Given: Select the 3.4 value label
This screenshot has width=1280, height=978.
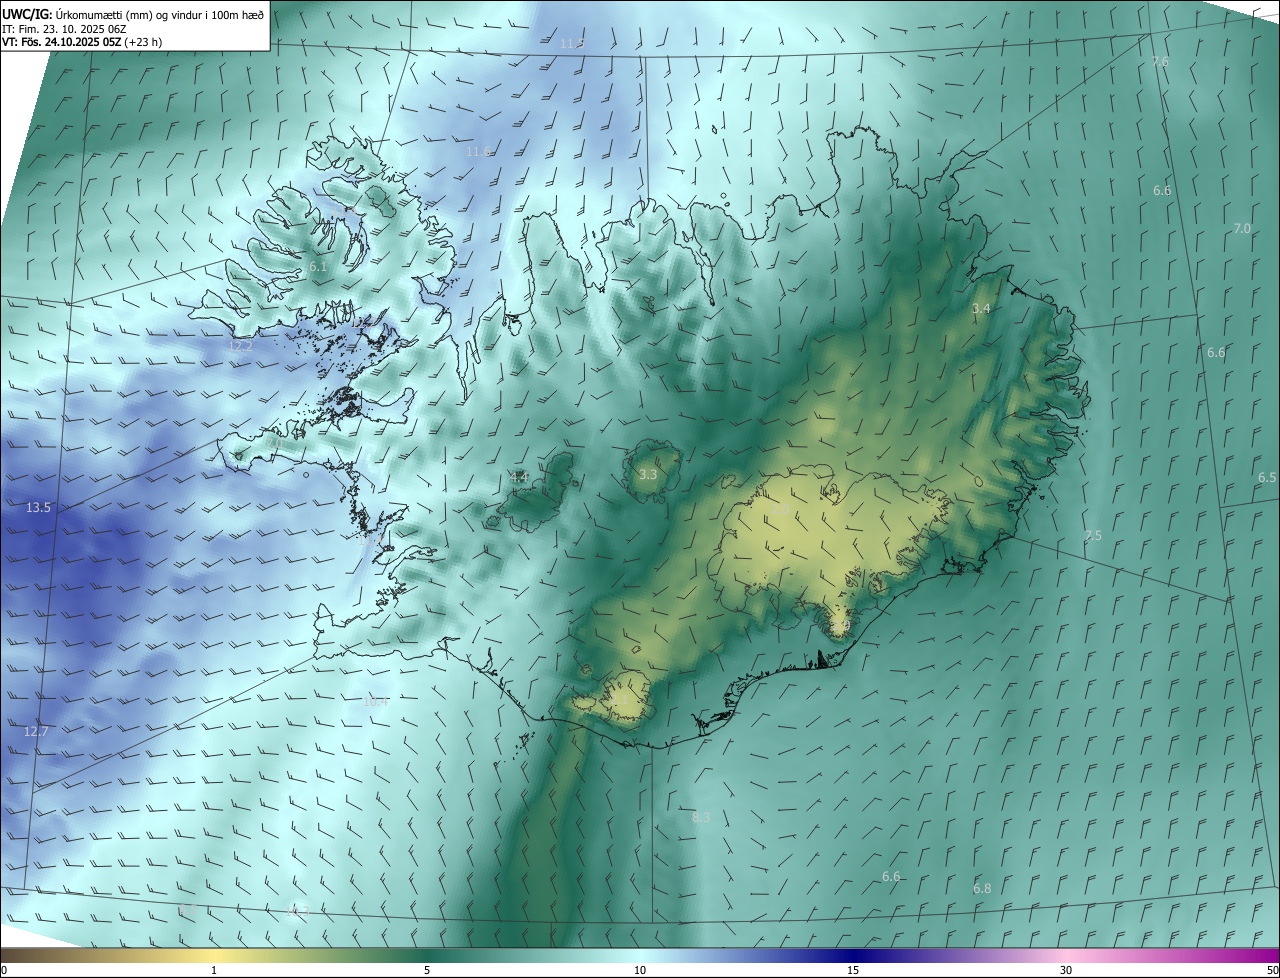Looking at the screenshot, I should (x=981, y=309).
